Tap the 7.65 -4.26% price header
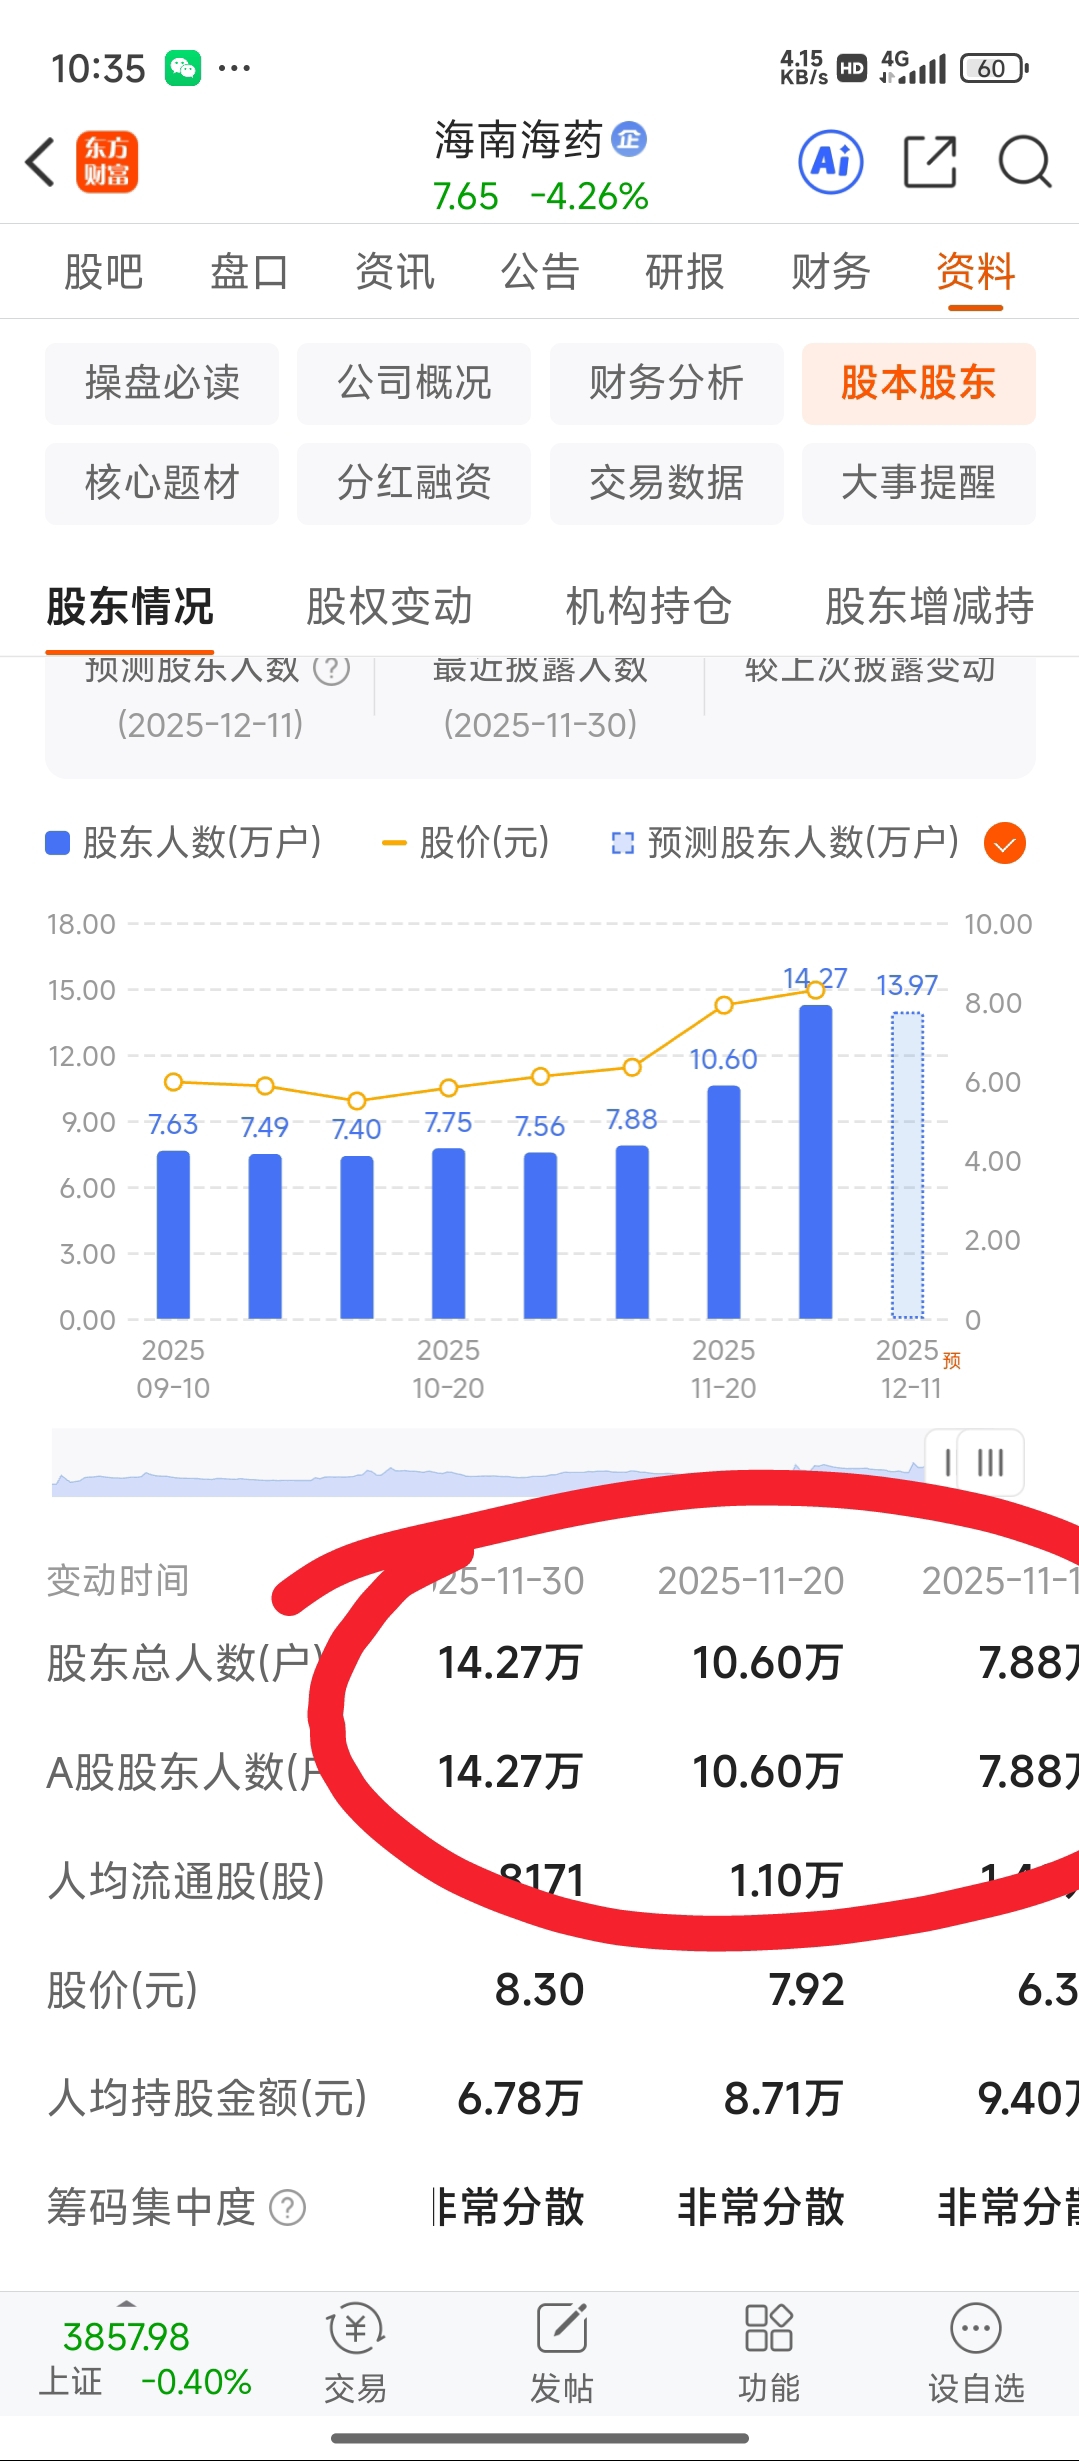1079x2461 pixels. click(540, 196)
